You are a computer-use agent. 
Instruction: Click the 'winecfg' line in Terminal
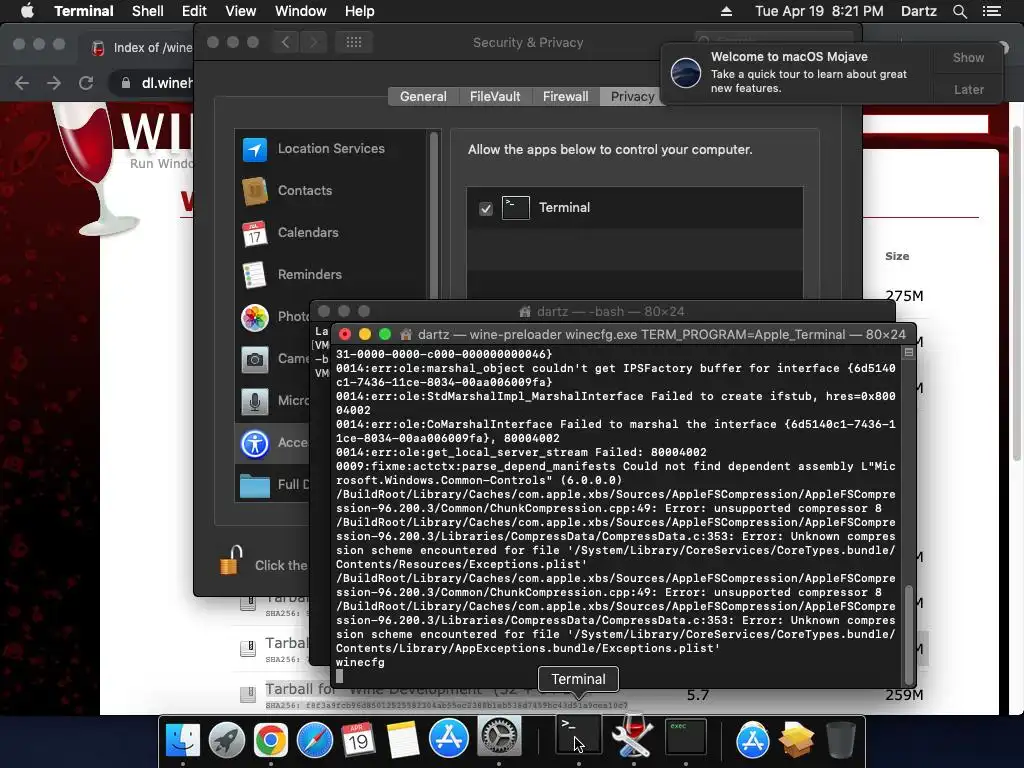point(360,662)
